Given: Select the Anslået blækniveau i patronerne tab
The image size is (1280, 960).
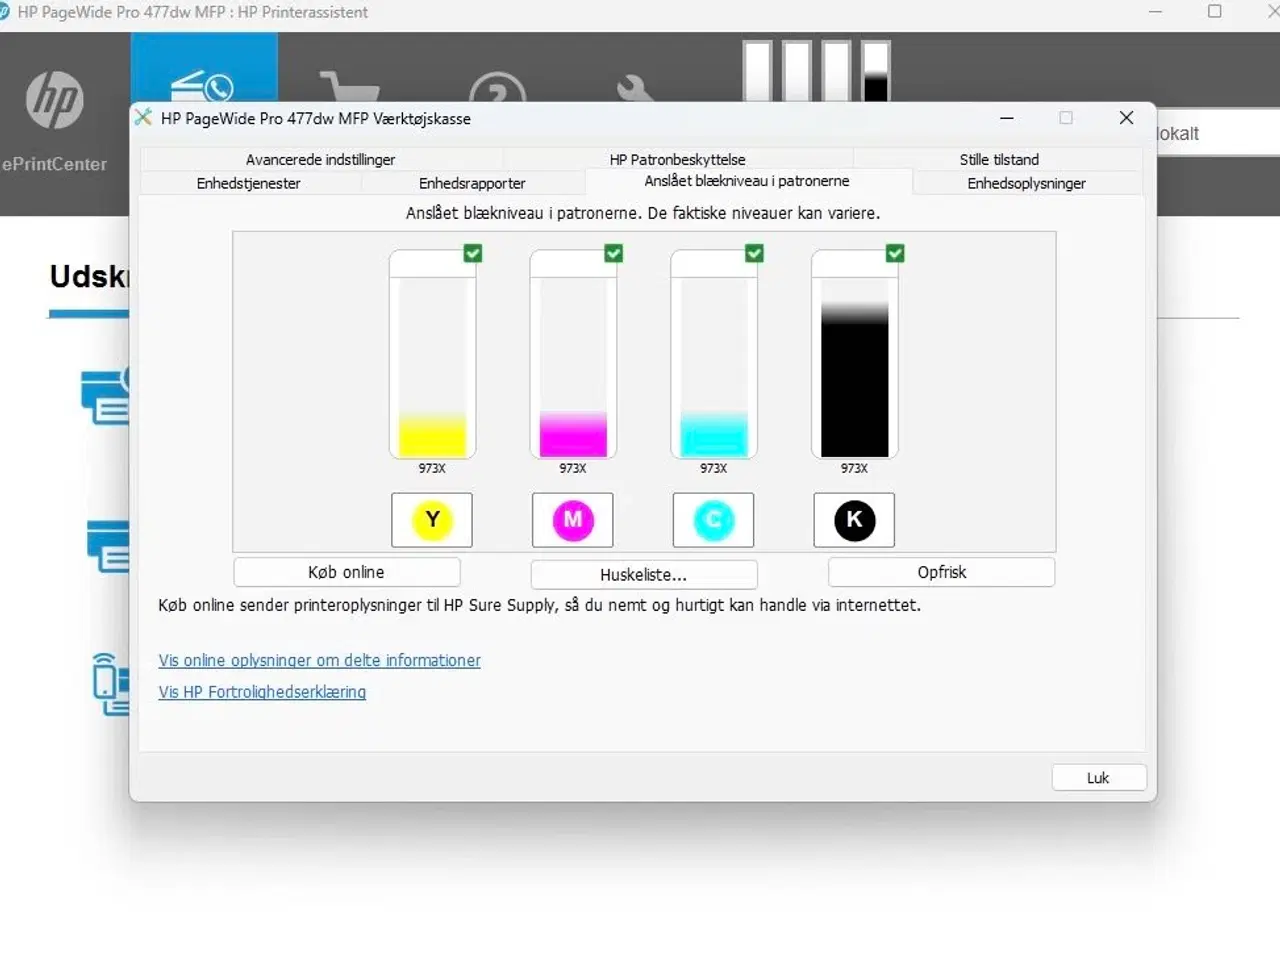Looking at the screenshot, I should pos(747,181).
